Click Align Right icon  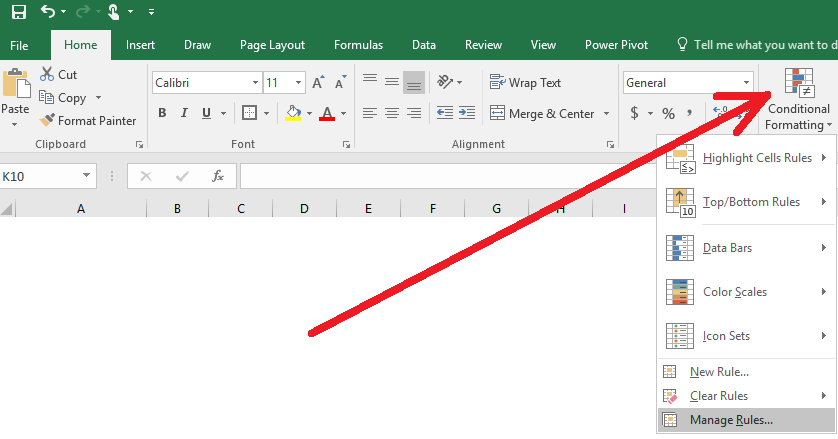coord(414,113)
